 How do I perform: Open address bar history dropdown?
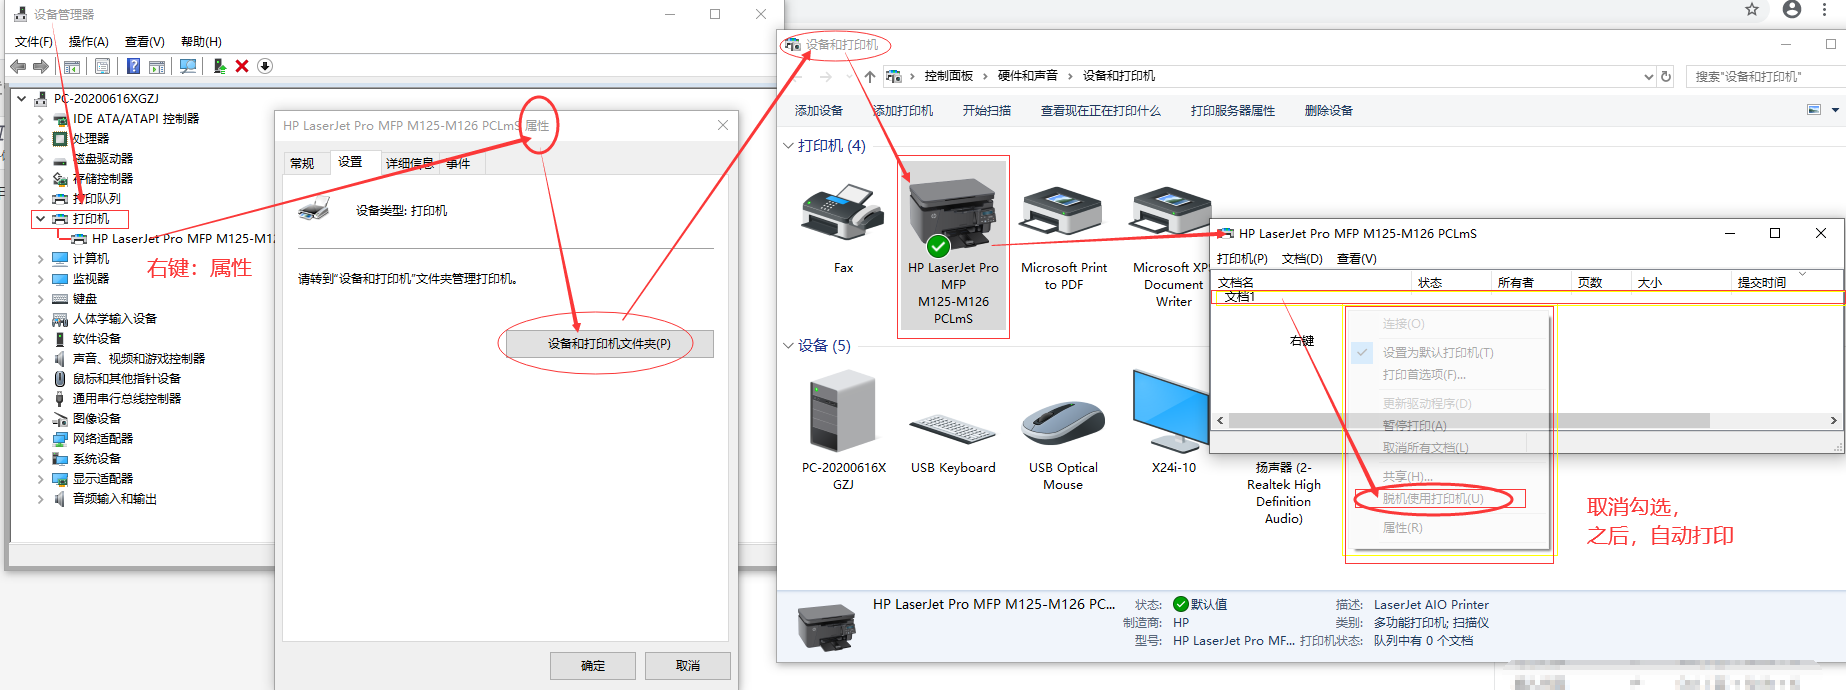pos(1649,76)
